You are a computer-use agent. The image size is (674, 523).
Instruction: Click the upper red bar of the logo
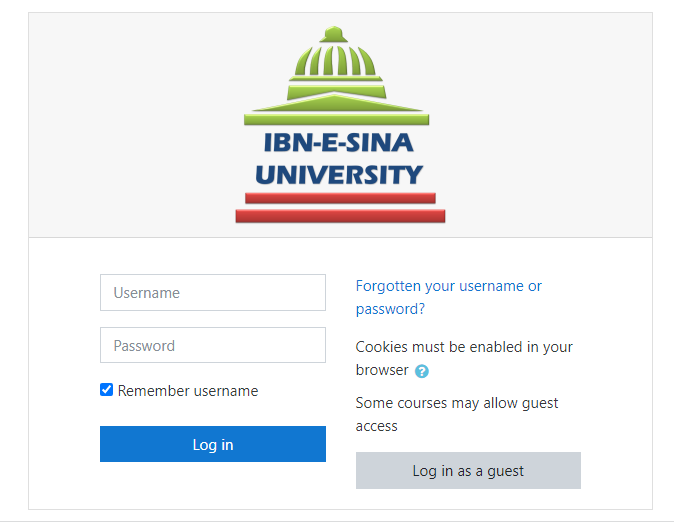pyautogui.click(x=340, y=198)
